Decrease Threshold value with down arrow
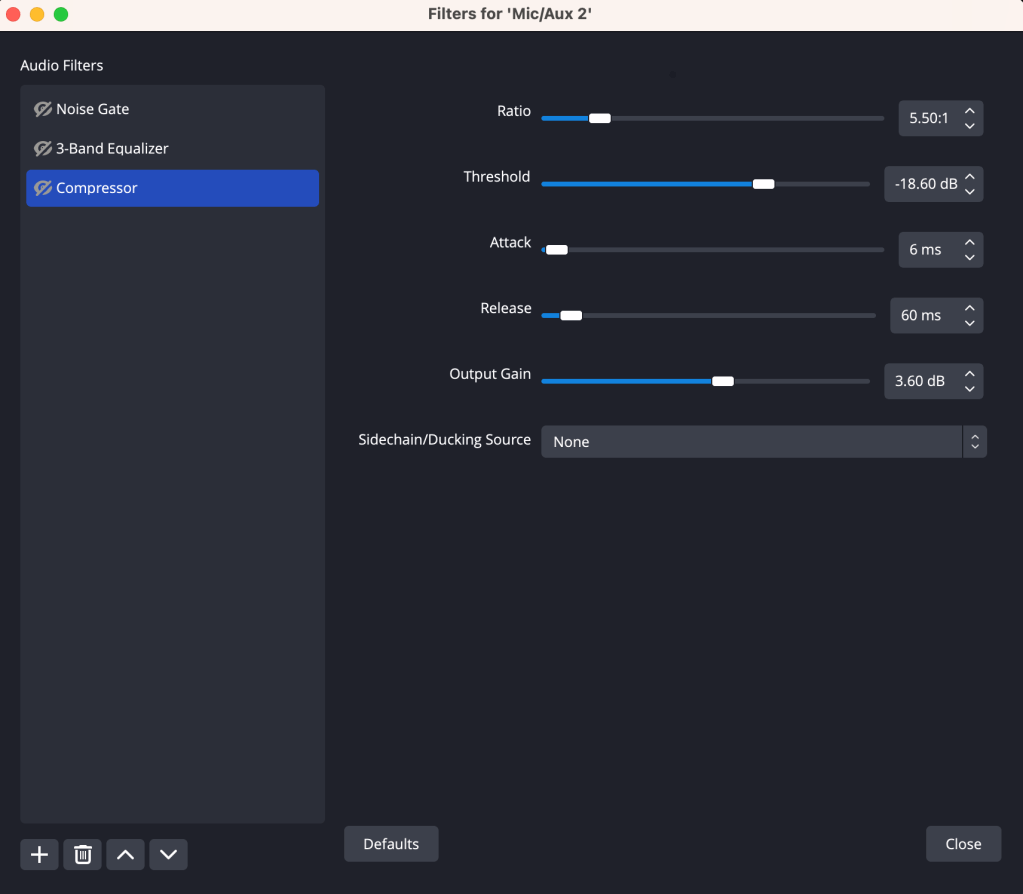Screen dimensions: 1023x894 coord(969,192)
